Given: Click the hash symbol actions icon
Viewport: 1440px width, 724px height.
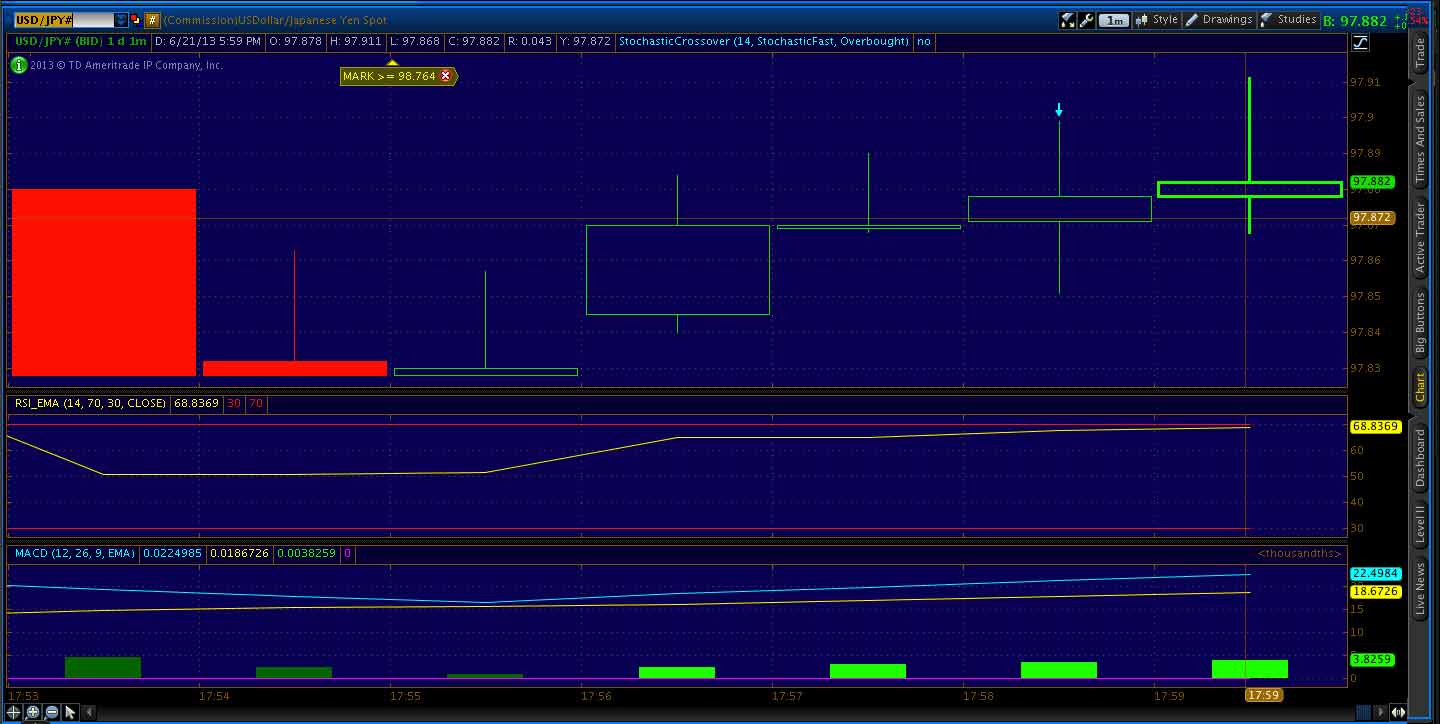Looking at the screenshot, I should (x=152, y=20).
